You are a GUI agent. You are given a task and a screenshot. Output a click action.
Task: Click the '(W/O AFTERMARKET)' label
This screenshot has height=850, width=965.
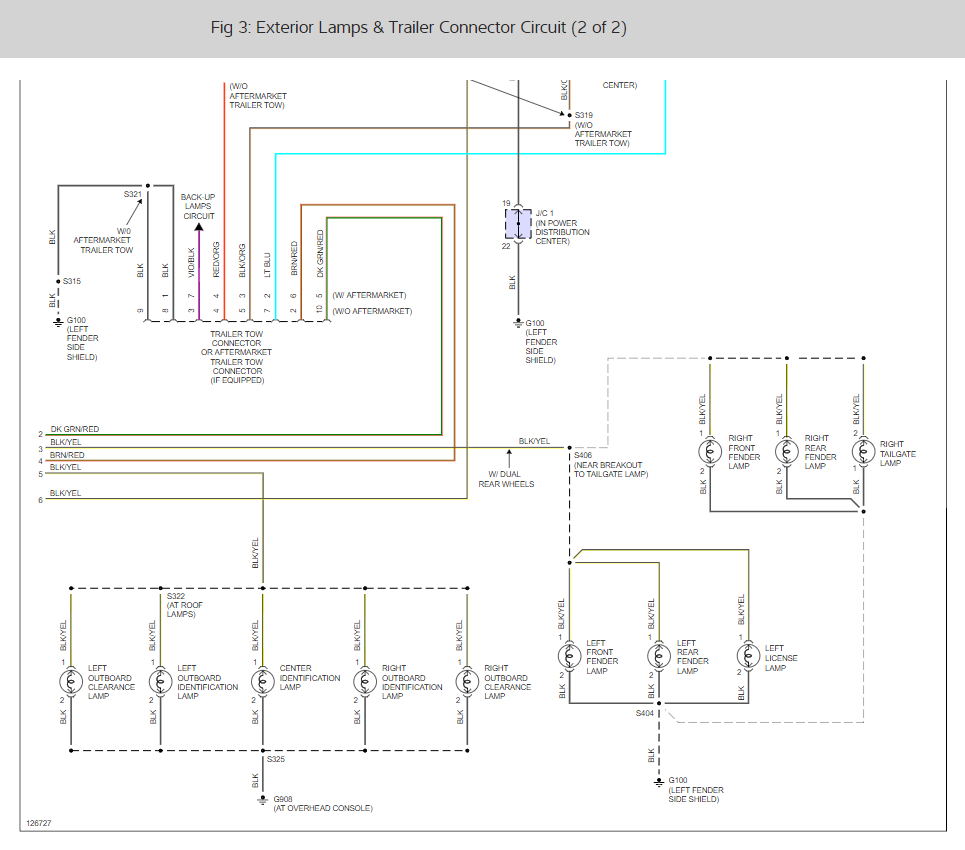tap(372, 311)
